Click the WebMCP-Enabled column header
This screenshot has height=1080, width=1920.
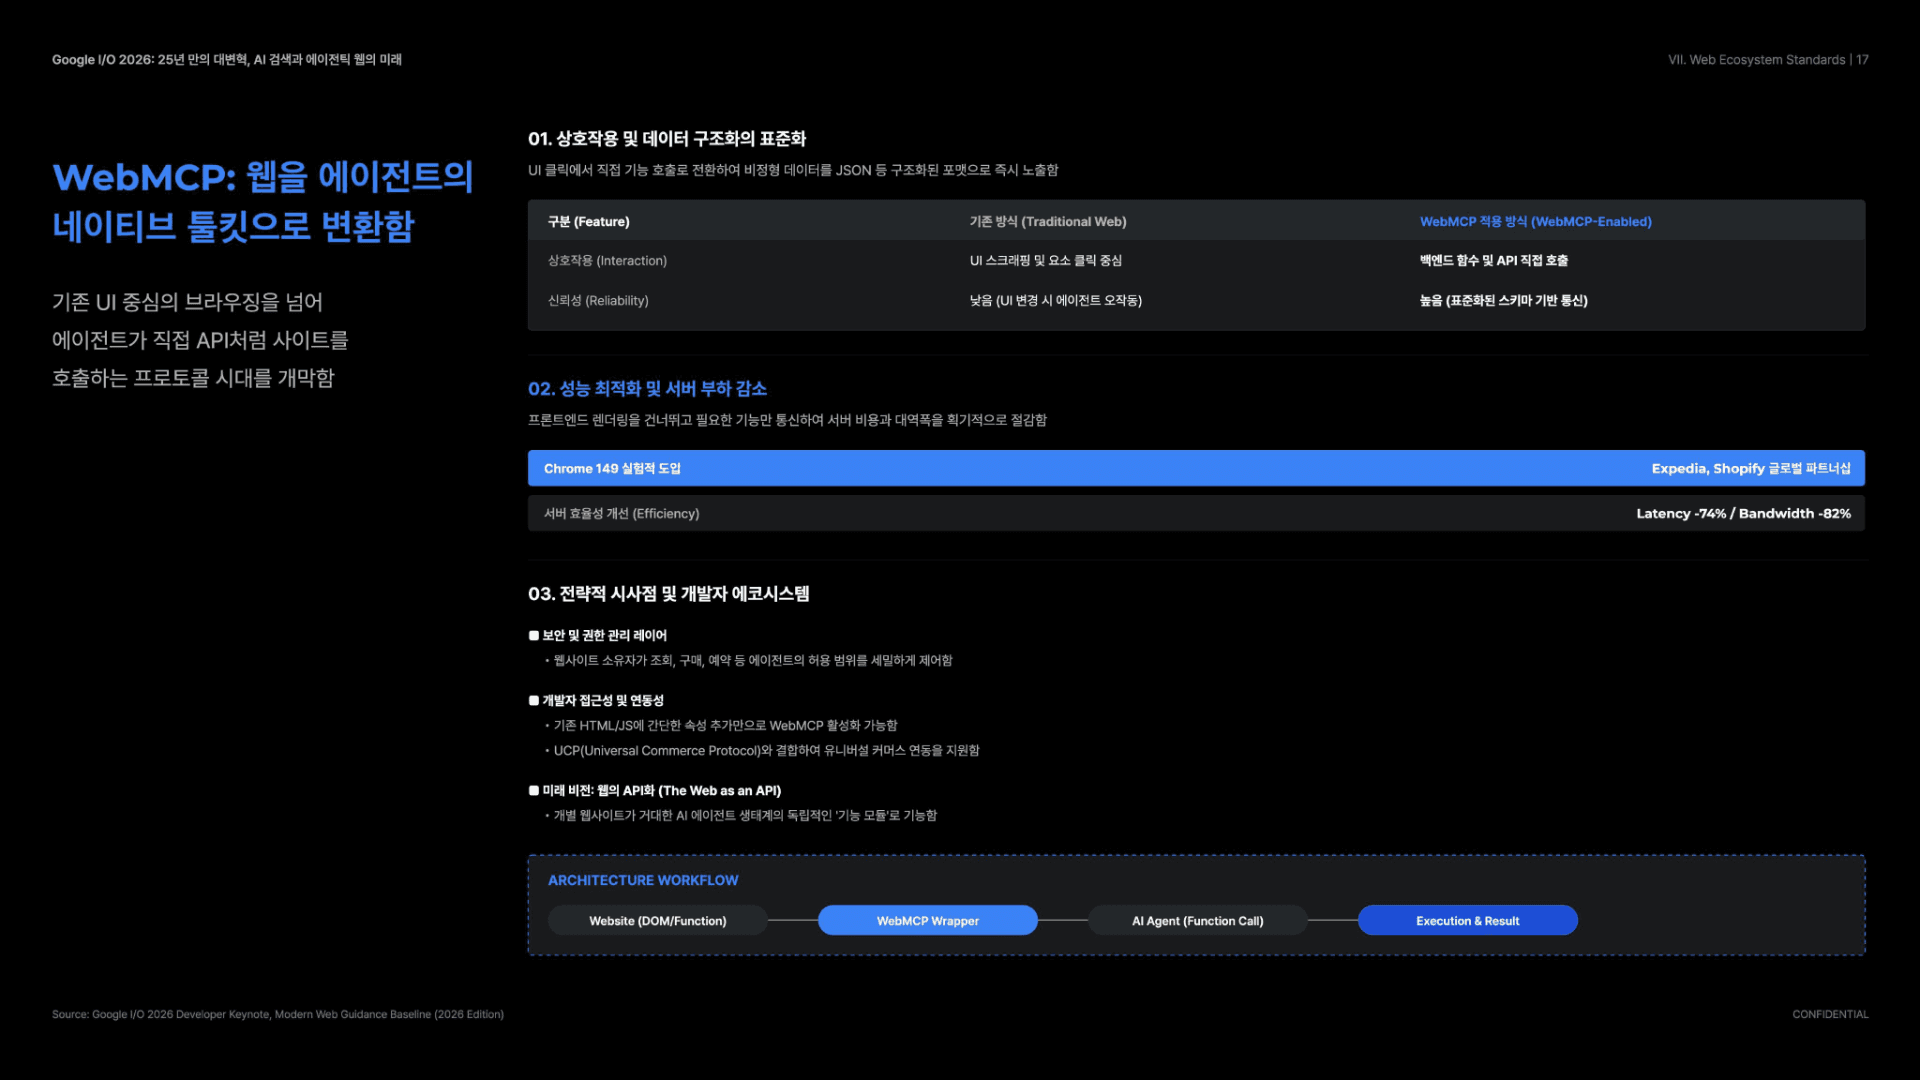pos(1535,221)
